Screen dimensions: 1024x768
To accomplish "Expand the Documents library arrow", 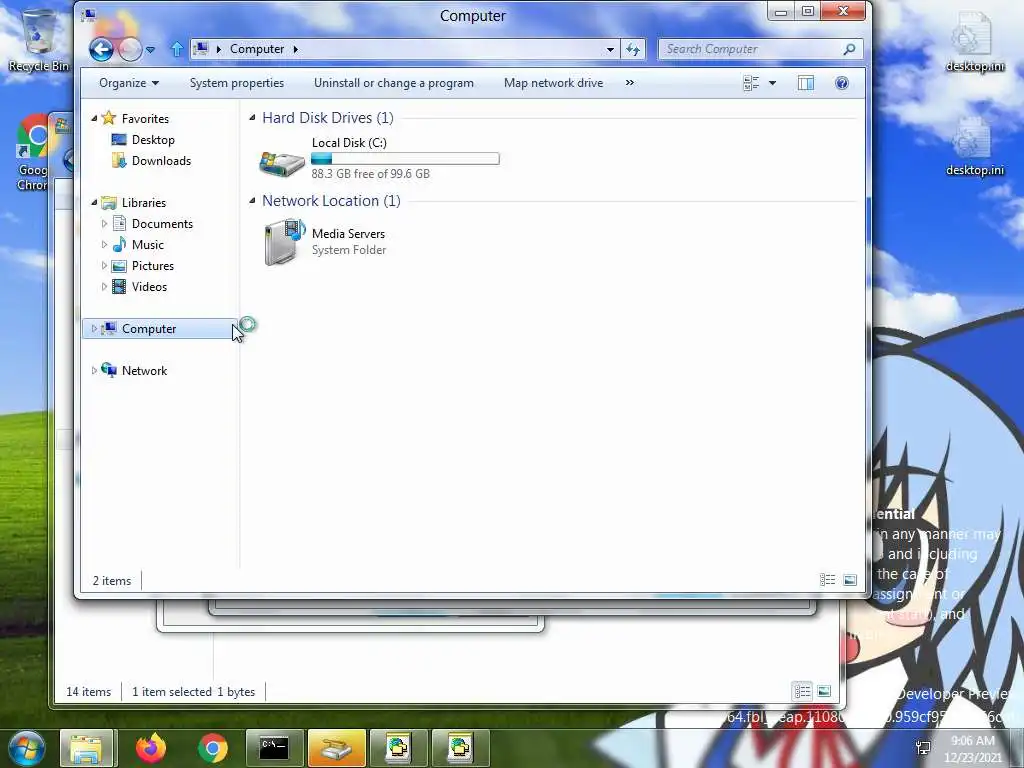I will [x=104, y=223].
